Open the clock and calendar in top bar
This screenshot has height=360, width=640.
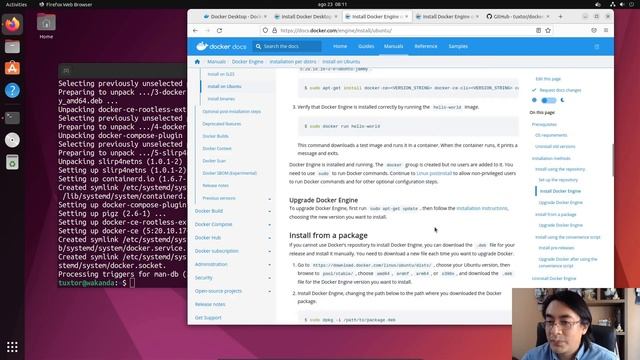tap(332, 4)
